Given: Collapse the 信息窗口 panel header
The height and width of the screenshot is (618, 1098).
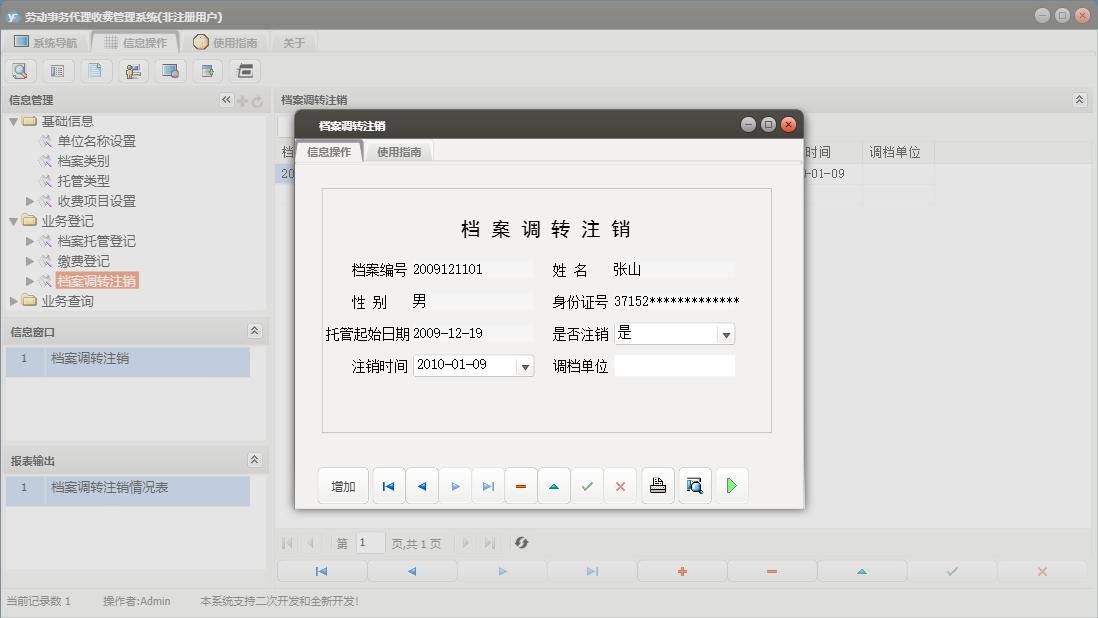Looking at the screenshot, I should (x=255, y=330).
